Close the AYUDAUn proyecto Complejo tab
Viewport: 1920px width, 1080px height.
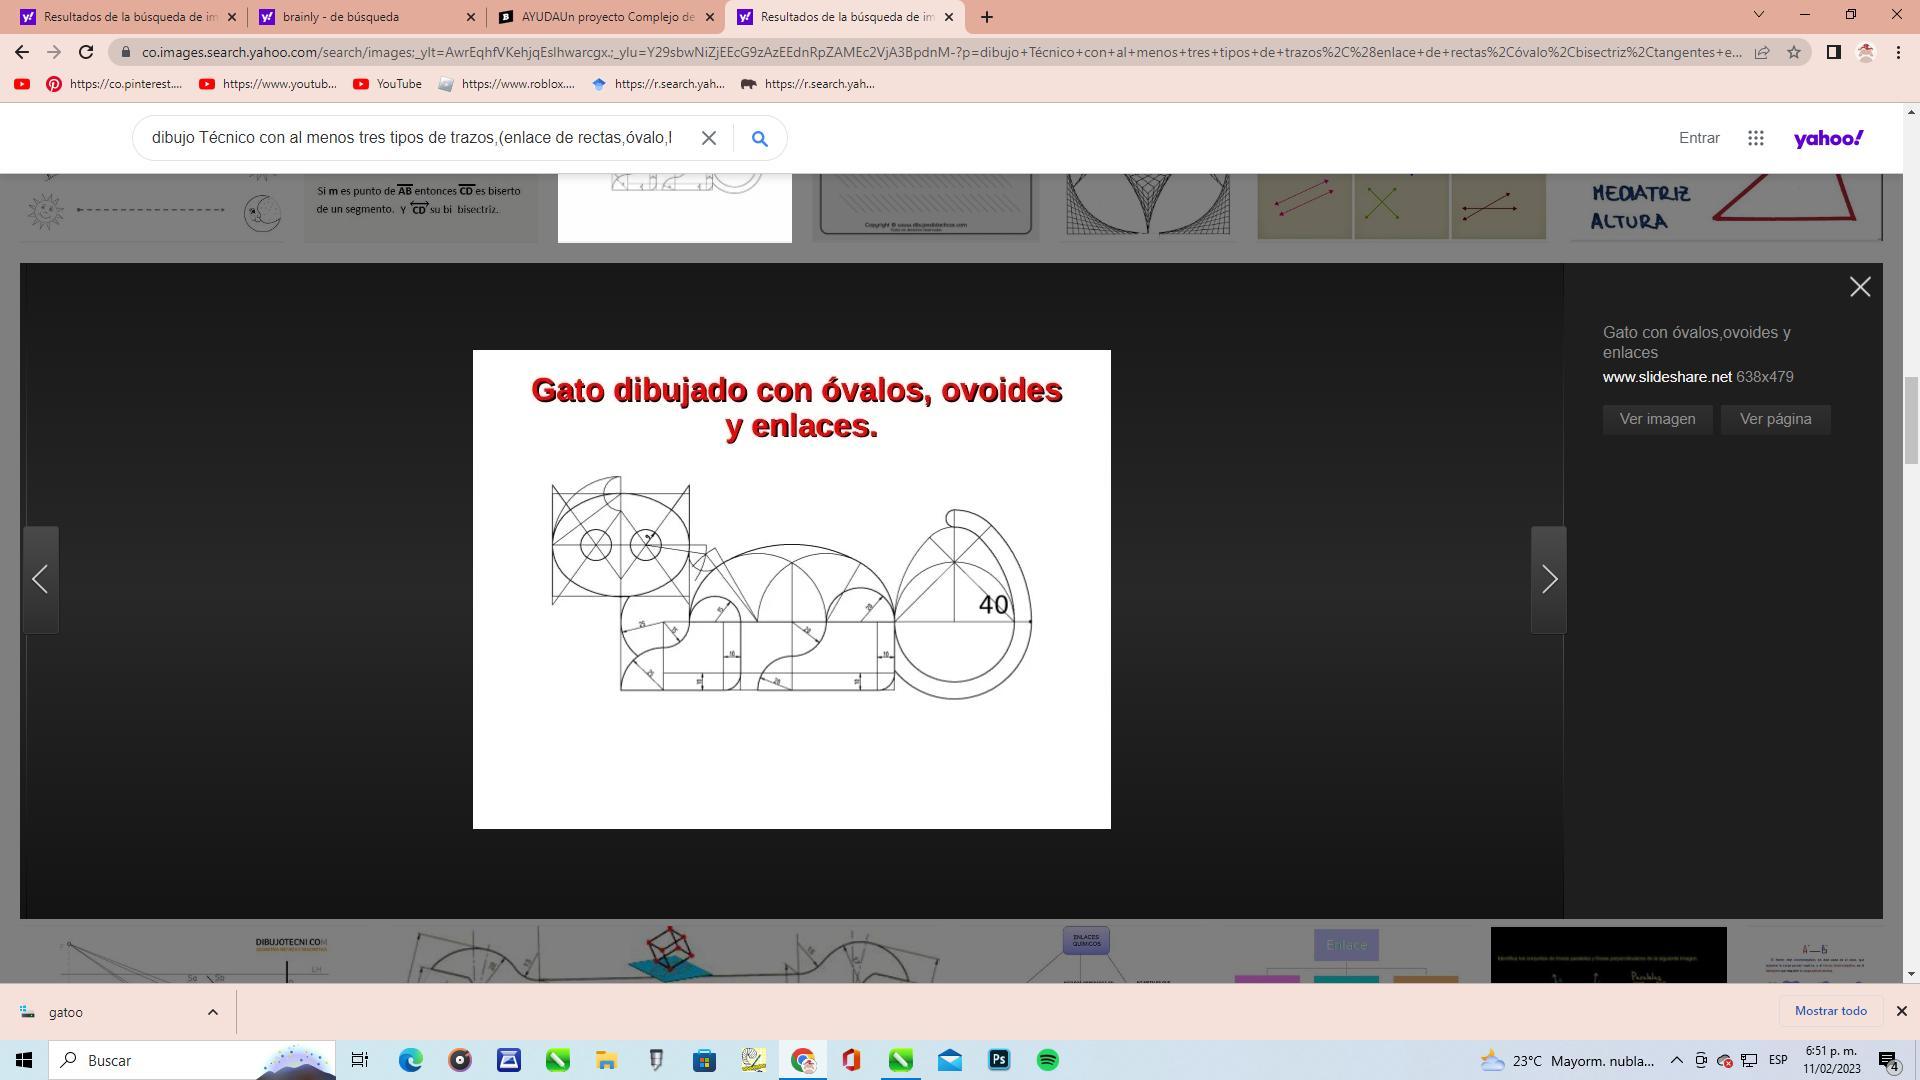pyautogui.click(x=710, y=17)
